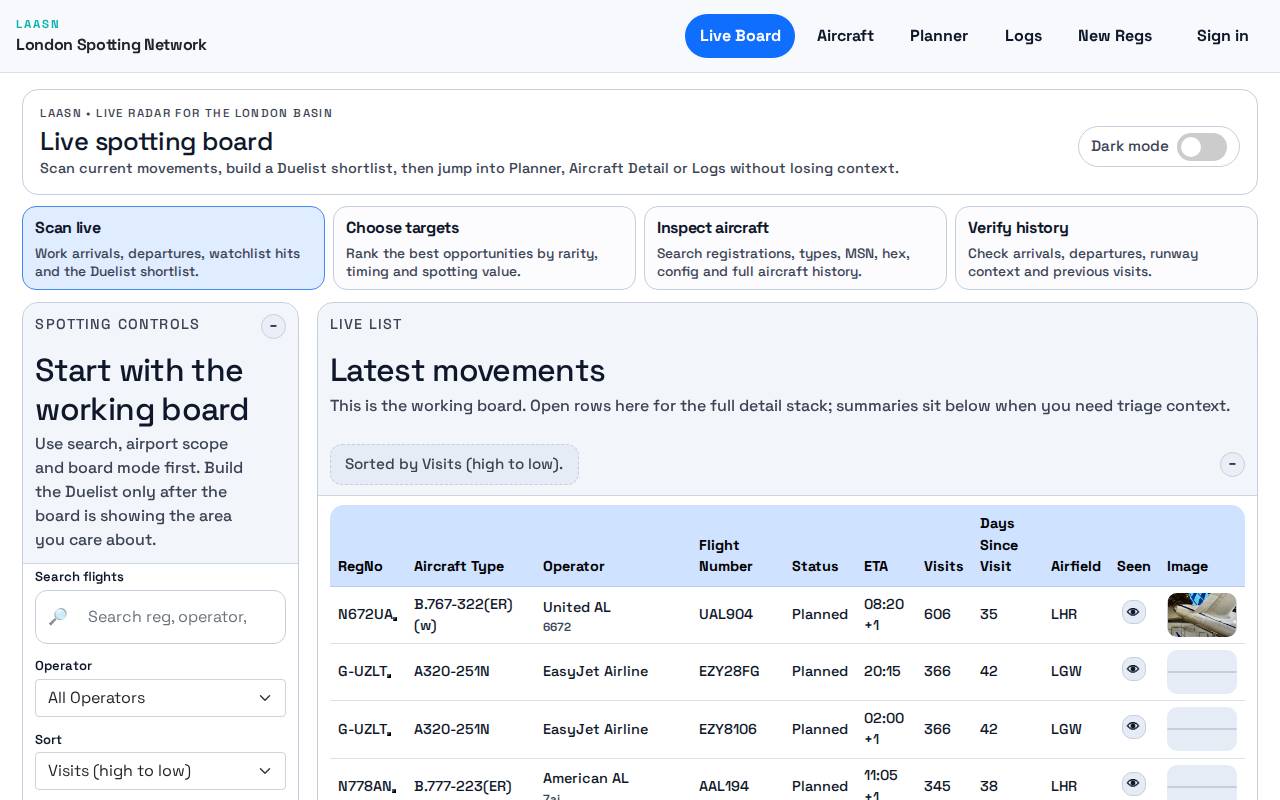
Task: Click the Visits column header
Action: pyautogui.click(x=944, y=567)
